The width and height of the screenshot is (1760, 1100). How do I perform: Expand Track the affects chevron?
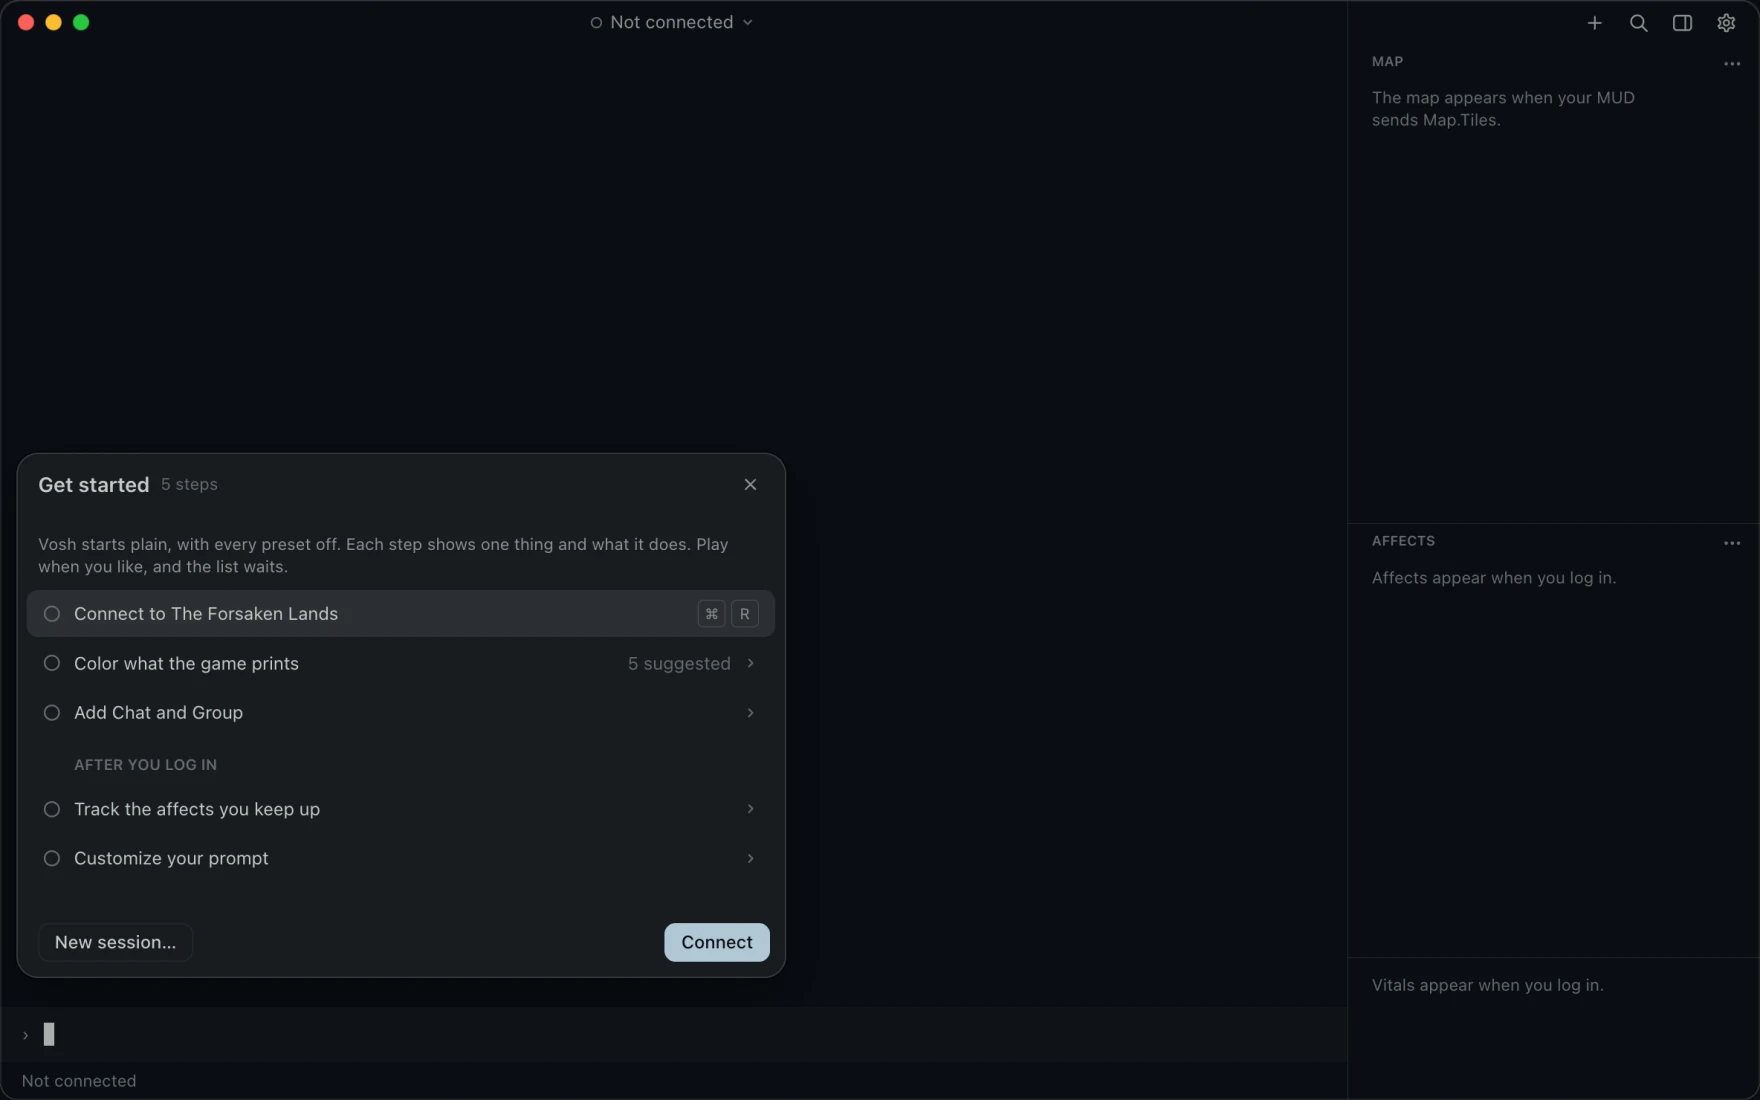tap(750, 809)
